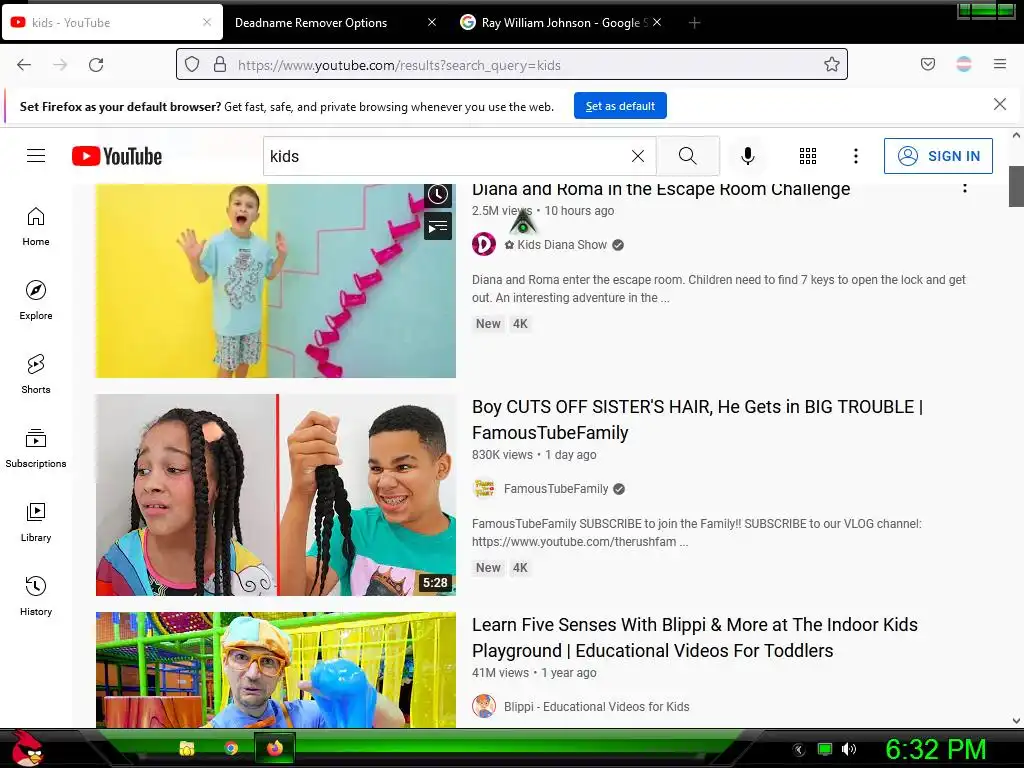Open the Boy CUTS OFF SISTER'S HAIR video title

point(697,419)
